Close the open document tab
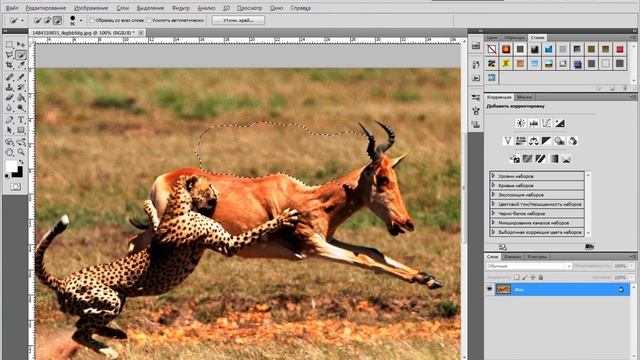This screenshot has height=360, width=640. click(x=141, y=32)
